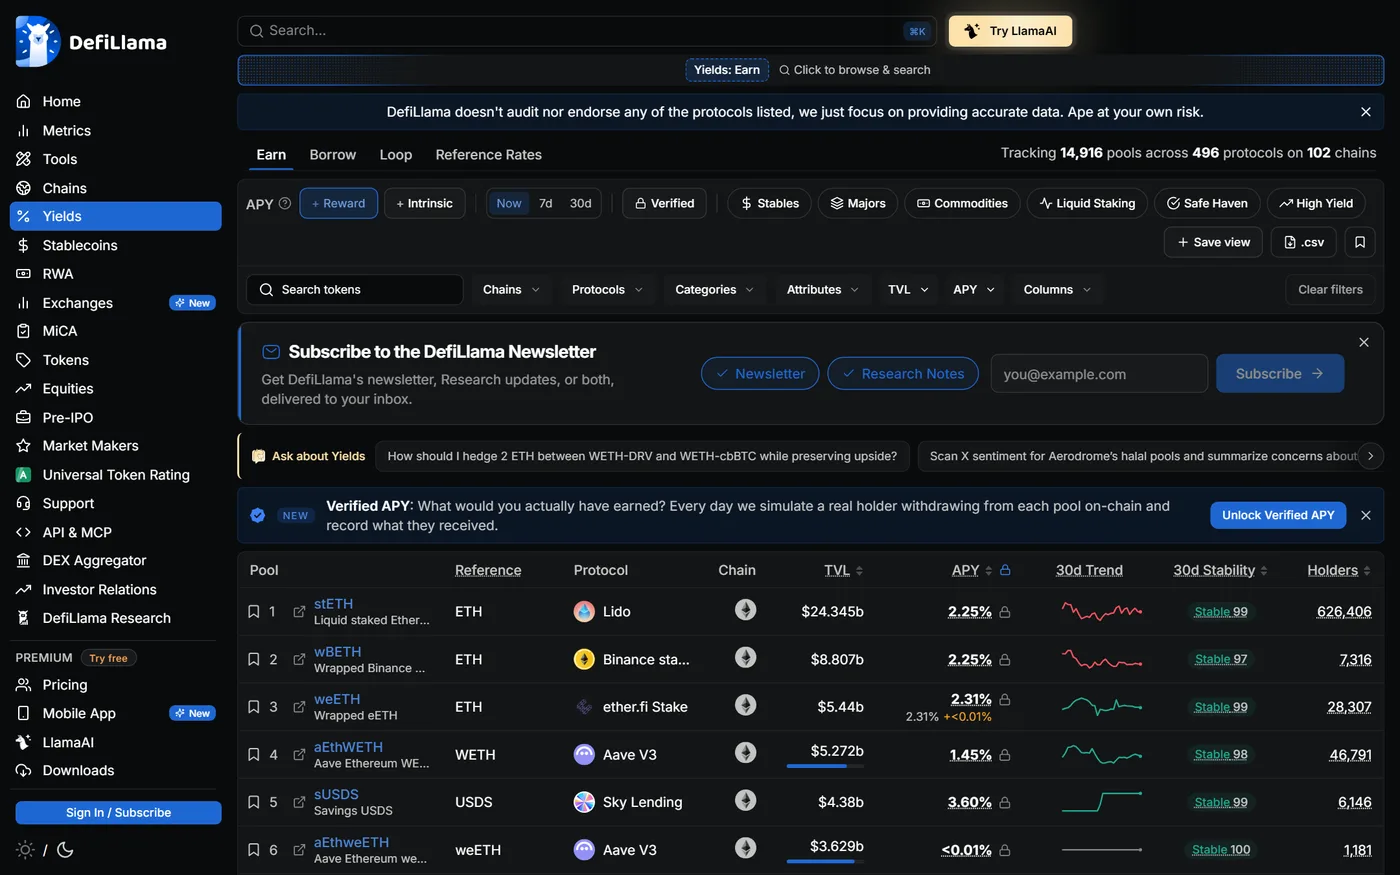Open the Support headset icon
Viewport: 1400px width, 875px height.
(24, 504)
